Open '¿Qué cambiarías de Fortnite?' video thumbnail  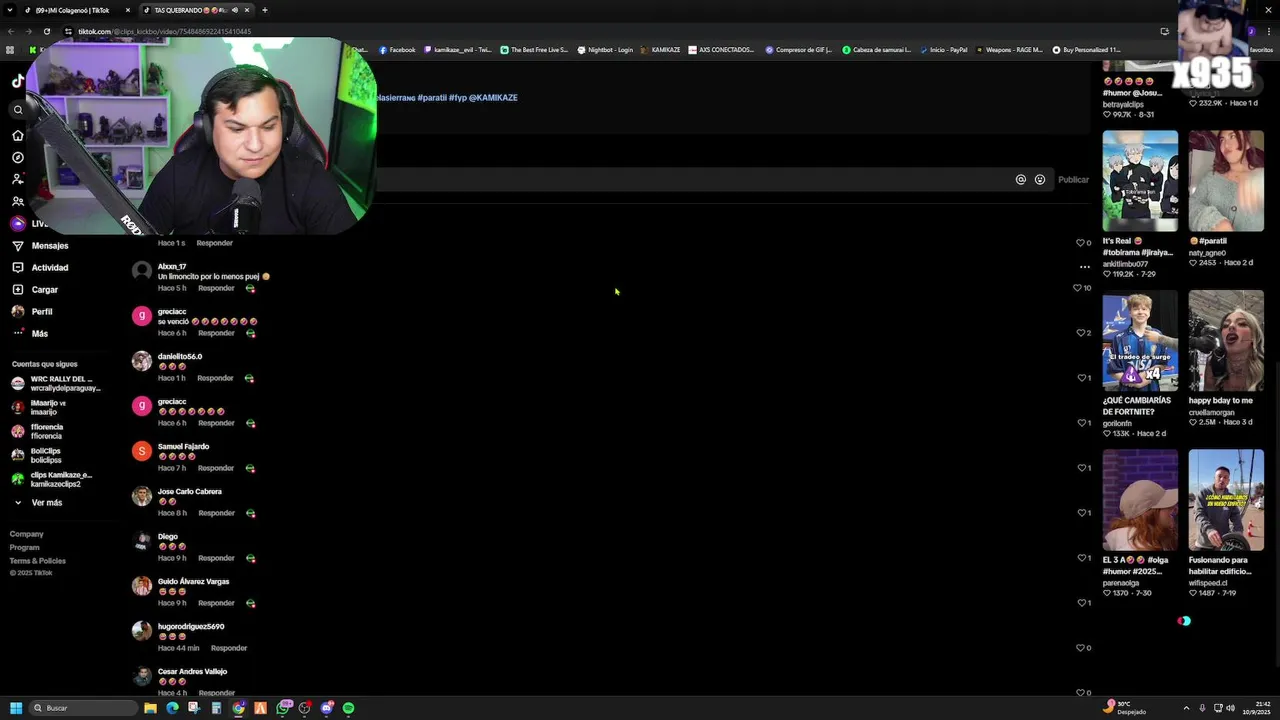tap(1140, 340)
